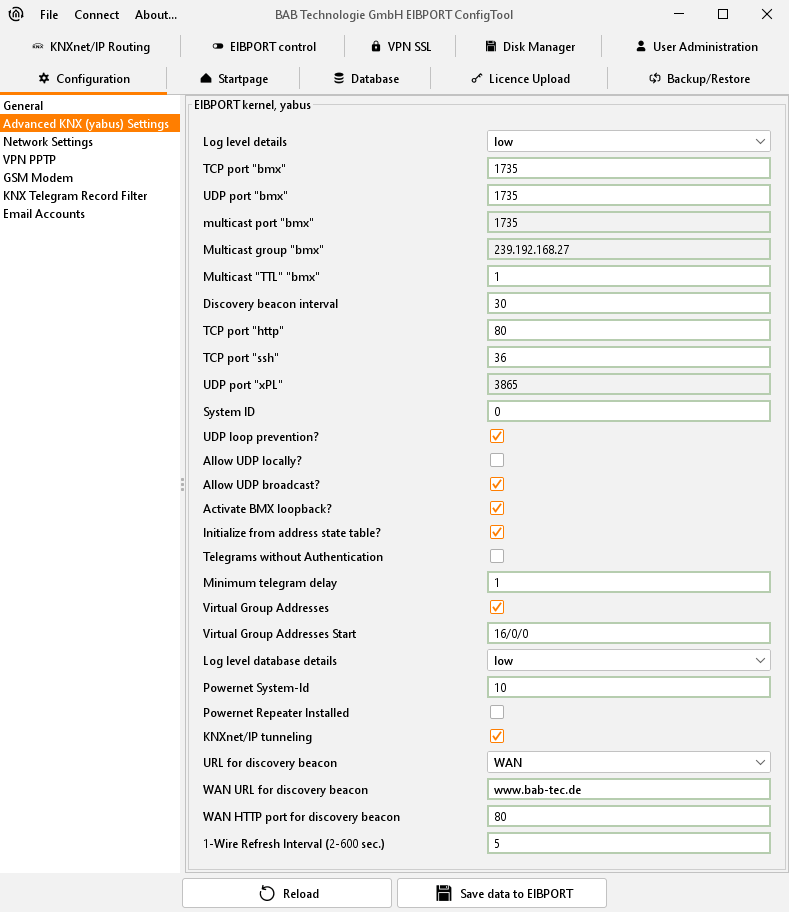This screenshot has height=912, width=789.
Task: Click the Database stack icon
Action: tap(340, 79)
